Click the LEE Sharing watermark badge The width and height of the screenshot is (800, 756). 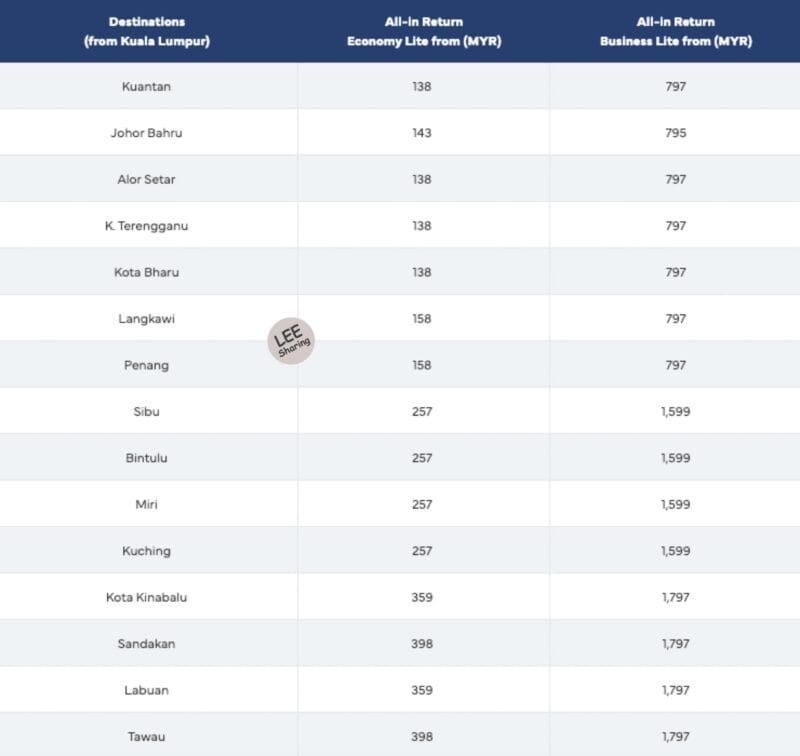(x=291, y=341)
